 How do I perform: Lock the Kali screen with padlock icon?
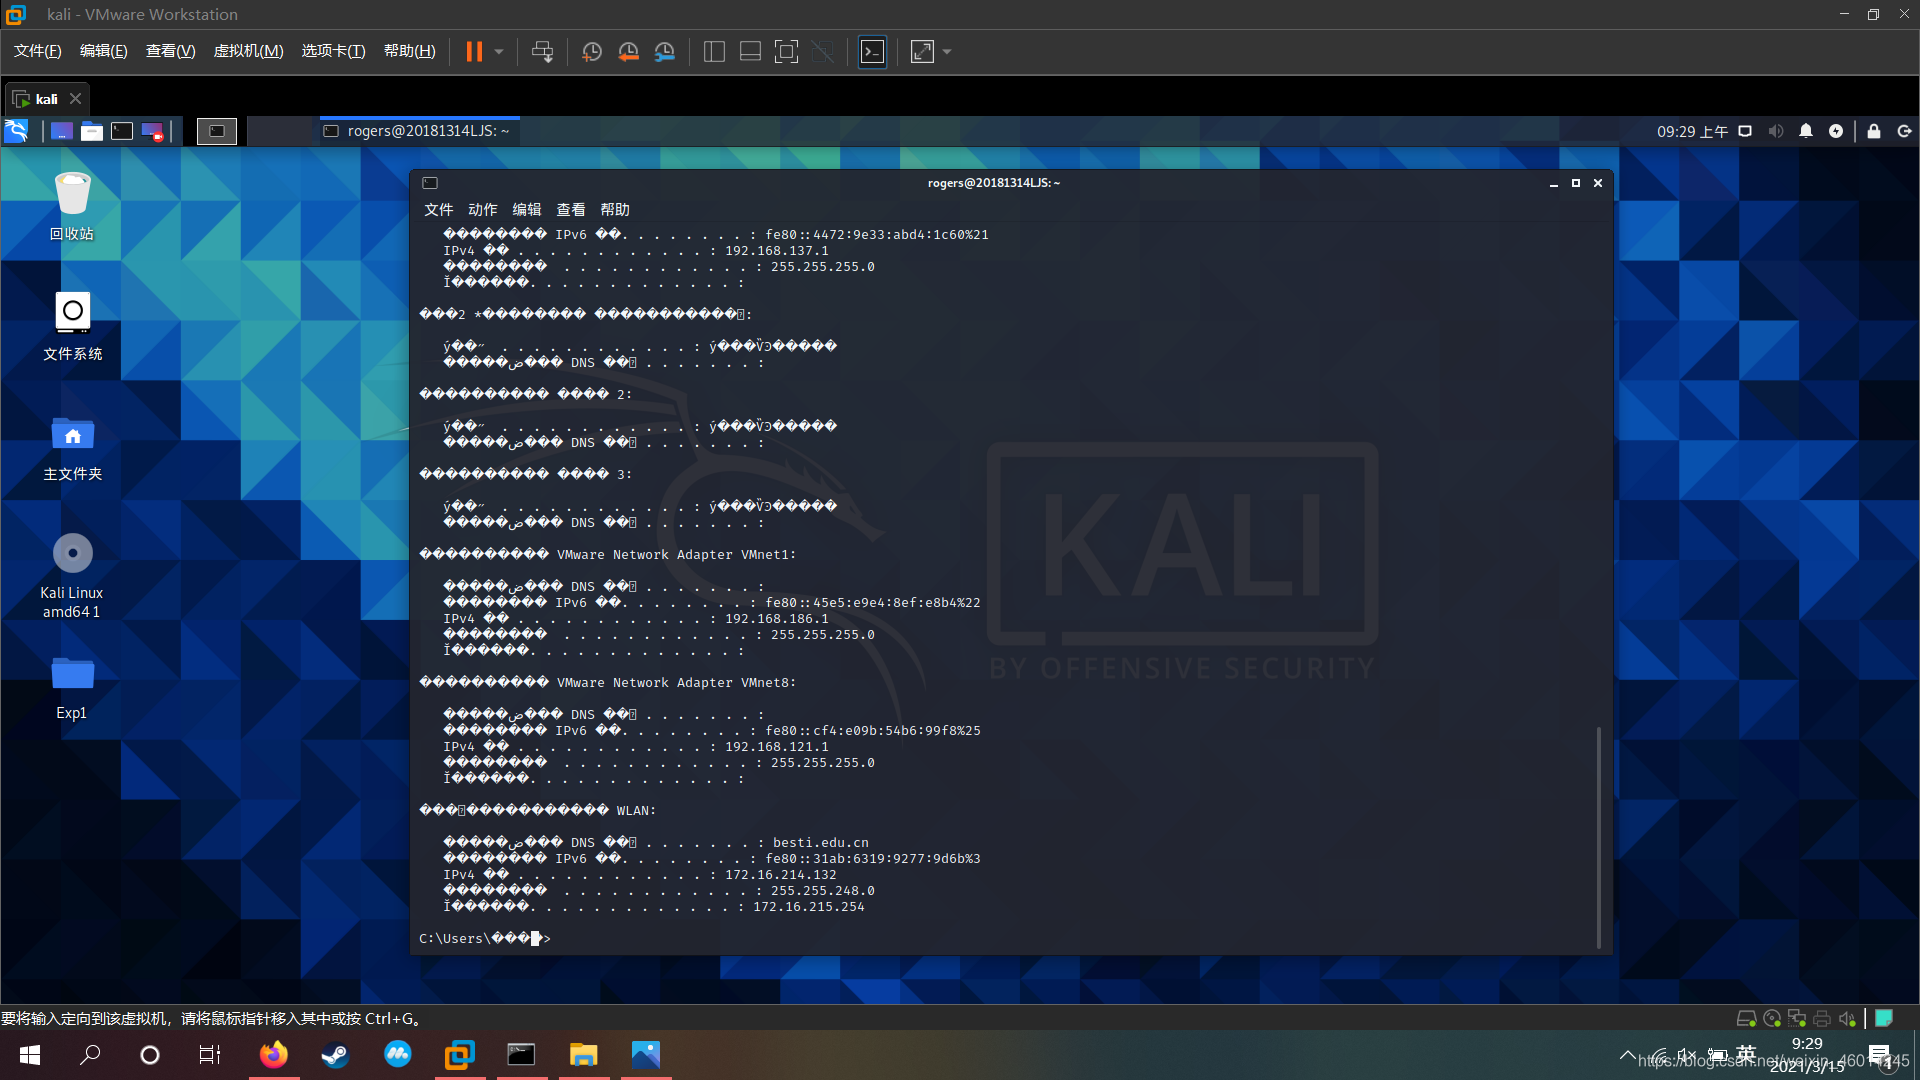click(x=1874, y=131)
